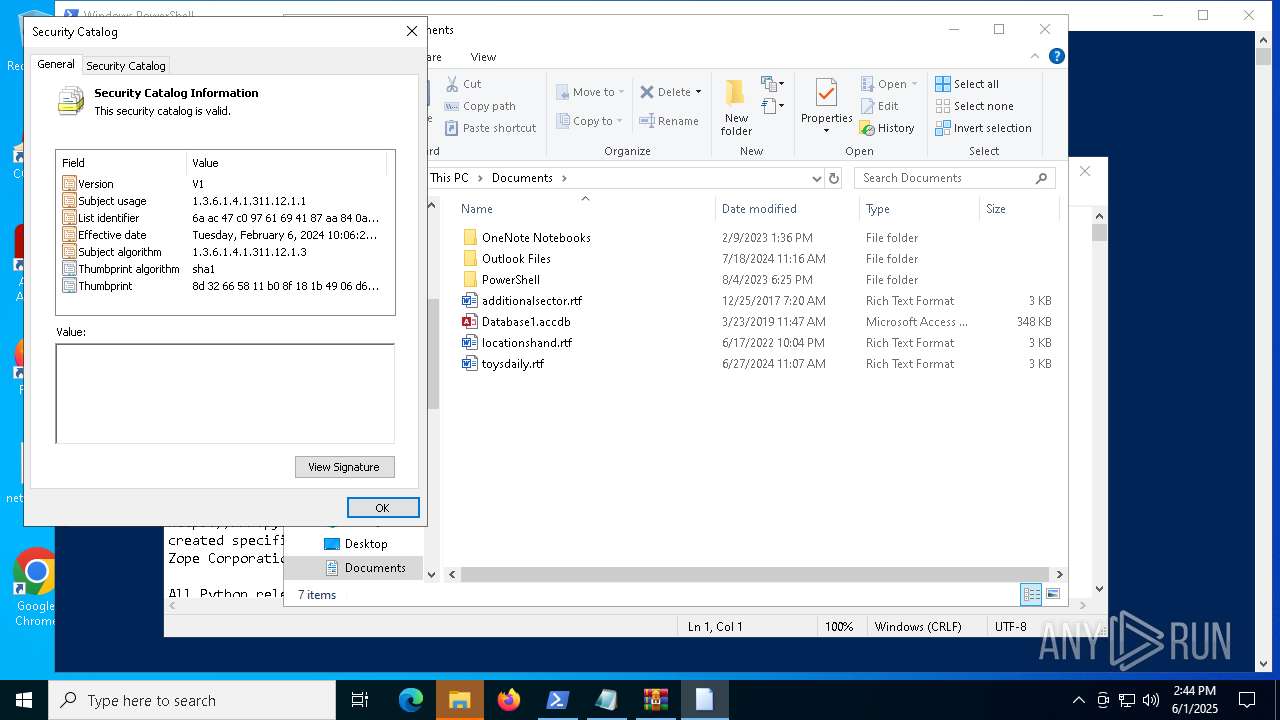Select locationshand.rtf file
The height and width of the screenshot is (720, 1280).
527,343
